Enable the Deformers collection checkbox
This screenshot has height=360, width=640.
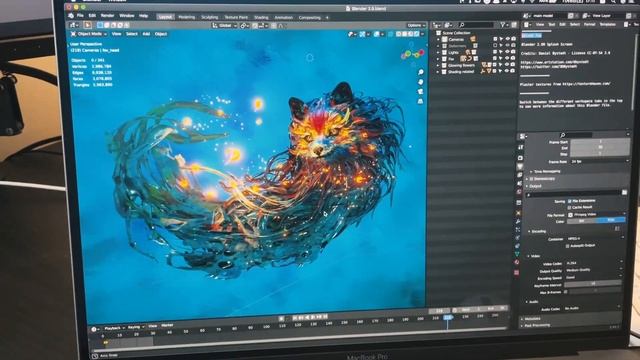[495, 46]
